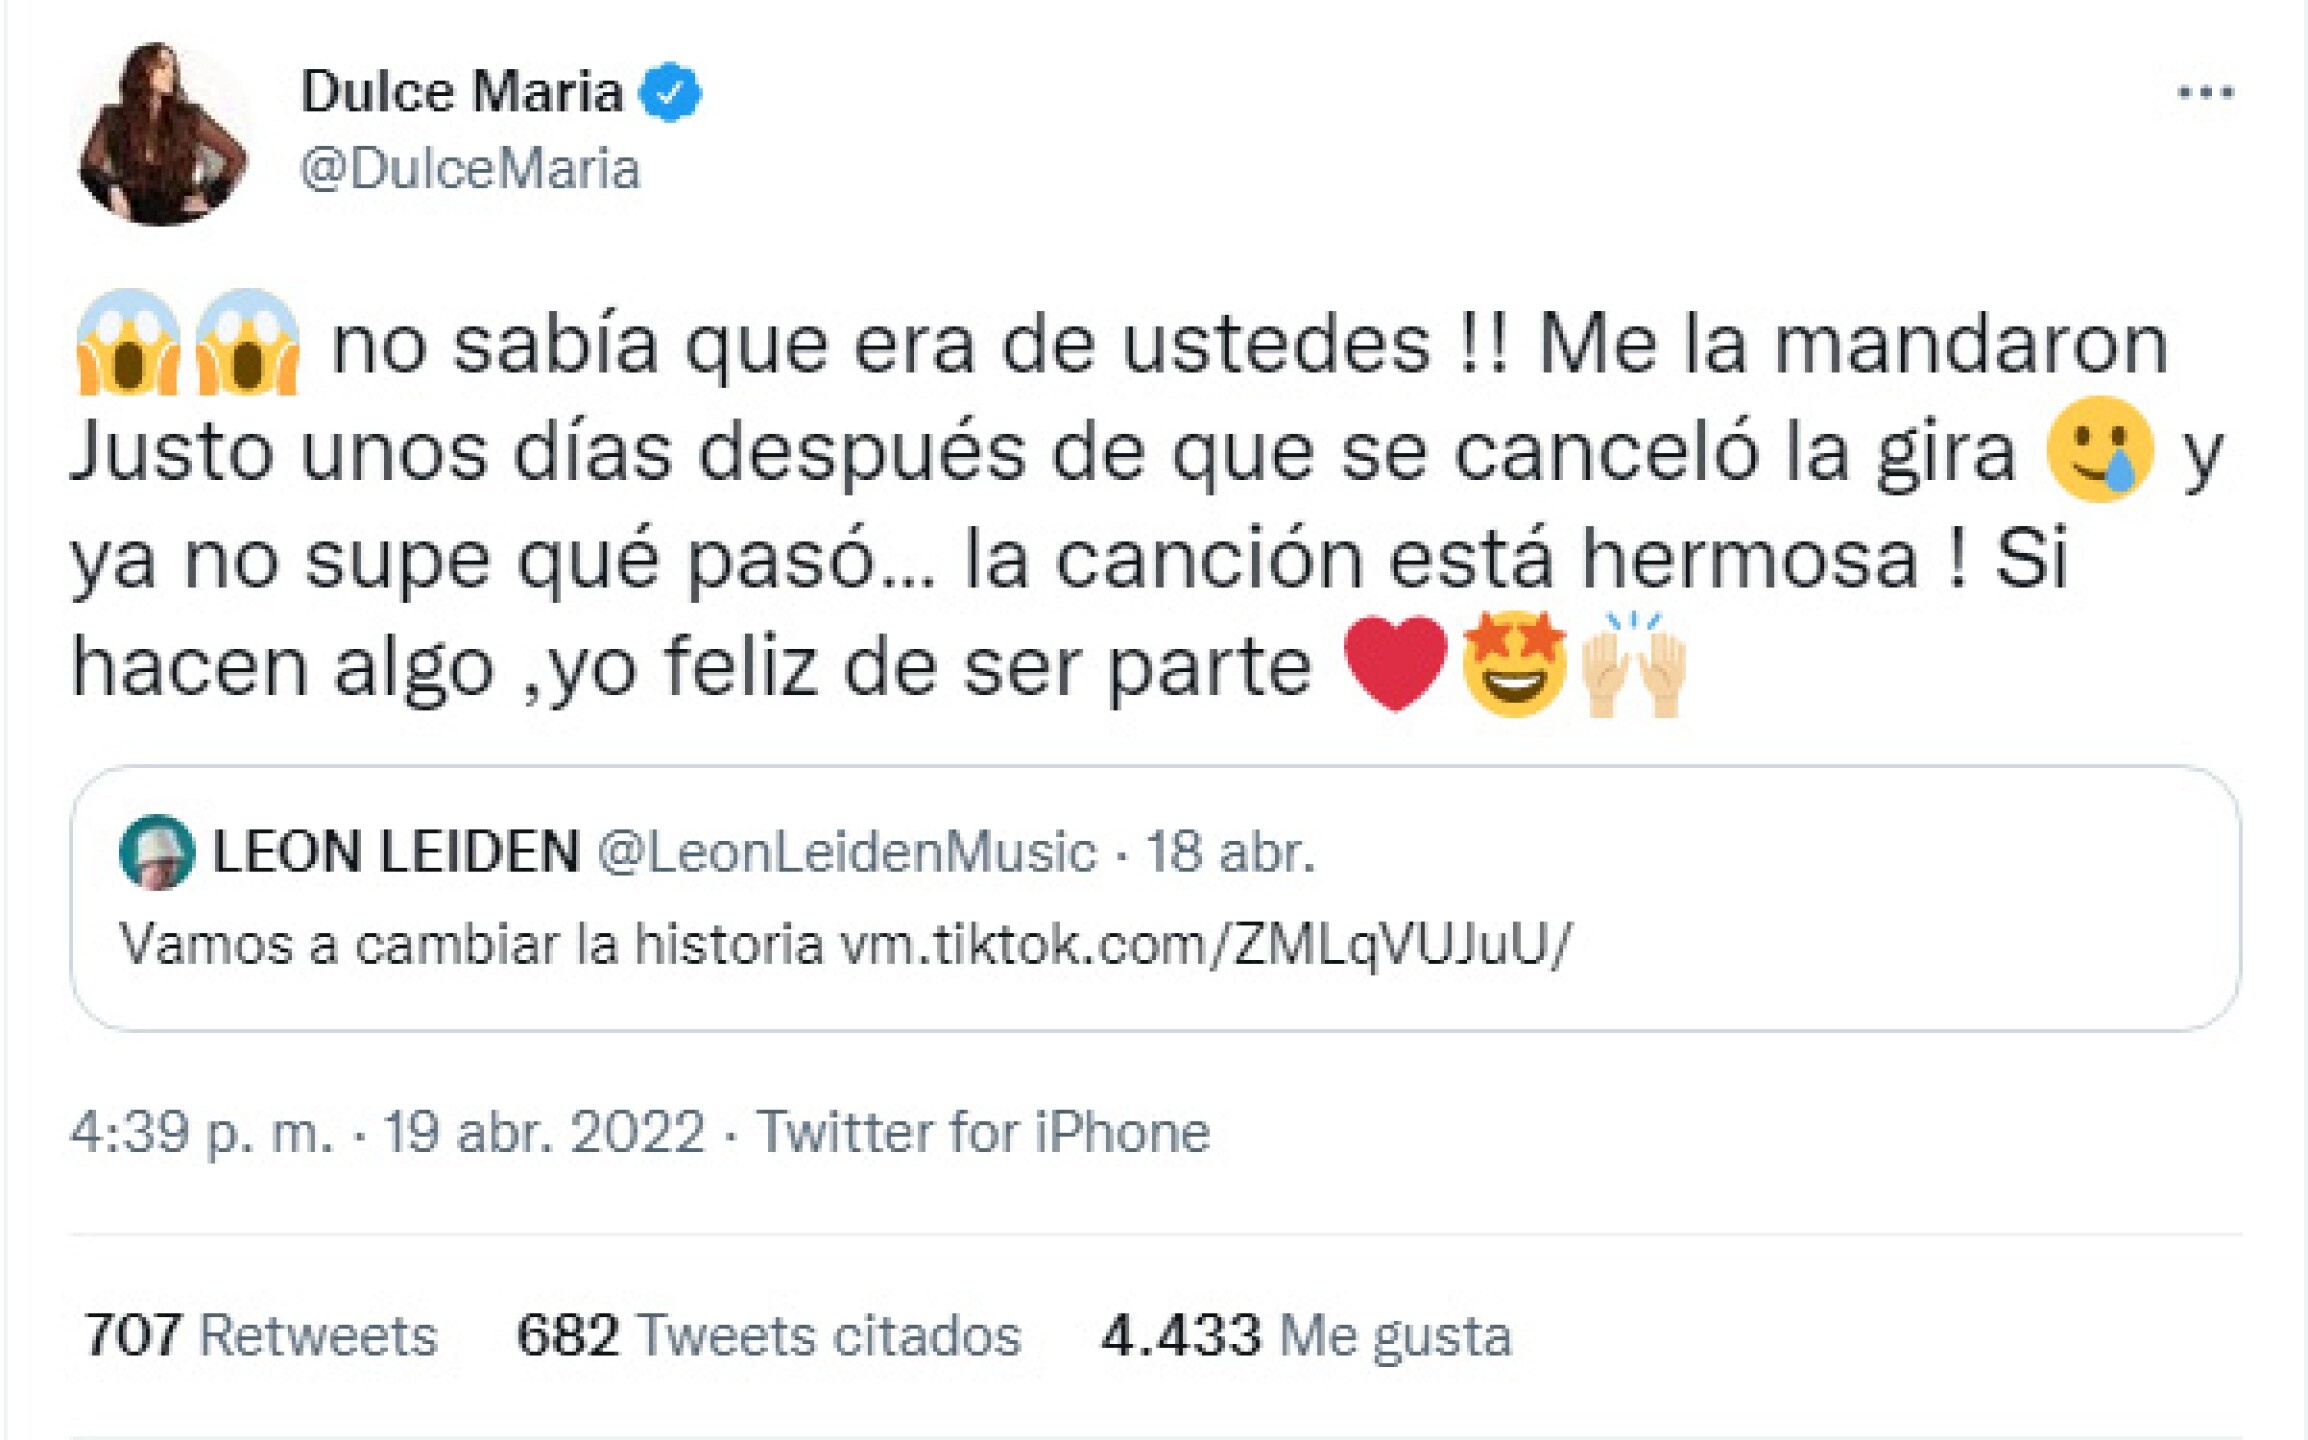This screenshot has width=2308, height=1440.
Task: Click the blue verified badge
Action: pyautogui.click(x=670, y=93)
